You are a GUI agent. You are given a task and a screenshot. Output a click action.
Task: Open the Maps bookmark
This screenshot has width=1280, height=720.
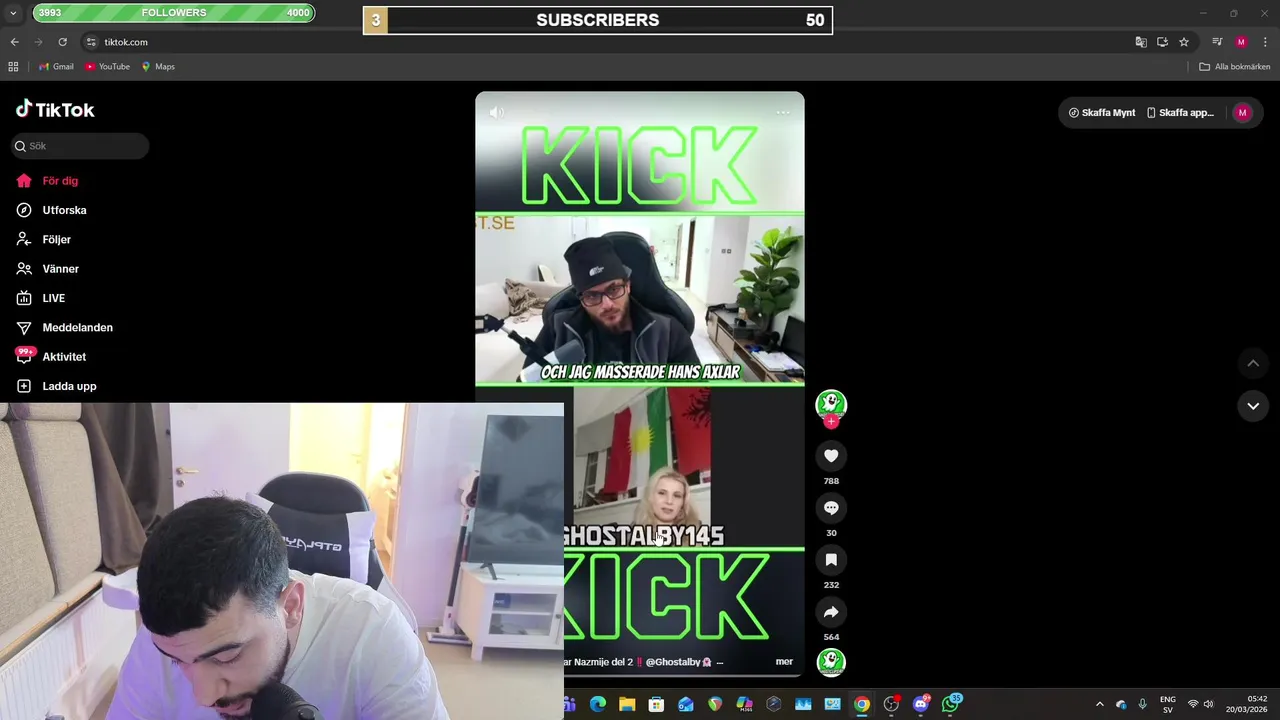pyautogui.click(x=158, y=67)
